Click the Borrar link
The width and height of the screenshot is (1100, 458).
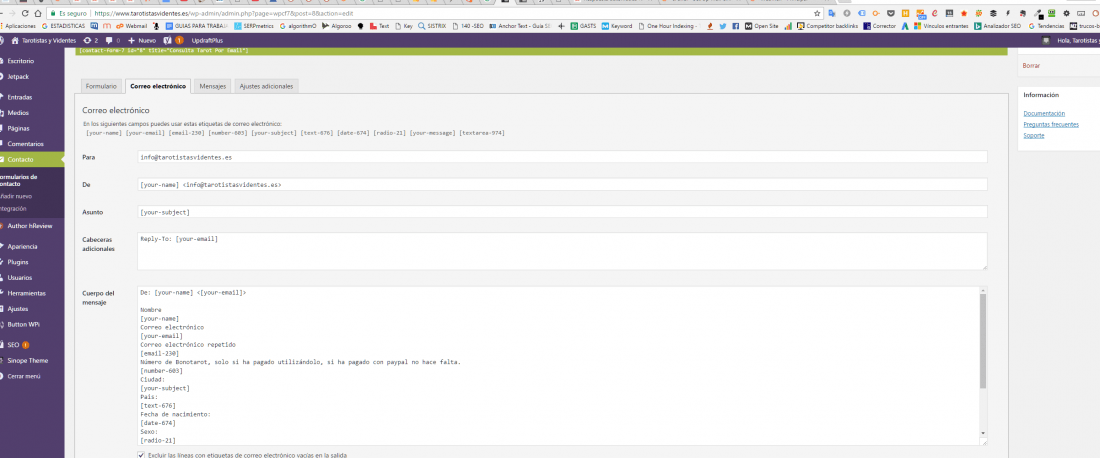(x=1031, y=65)
